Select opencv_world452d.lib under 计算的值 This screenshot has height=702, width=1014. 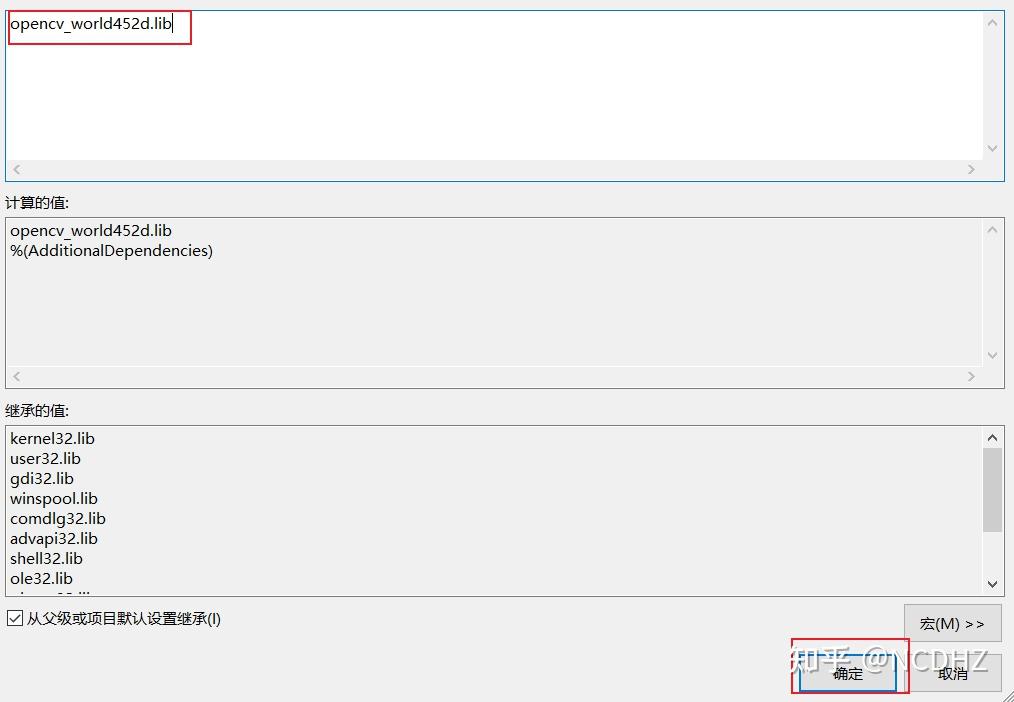(90, 230)
